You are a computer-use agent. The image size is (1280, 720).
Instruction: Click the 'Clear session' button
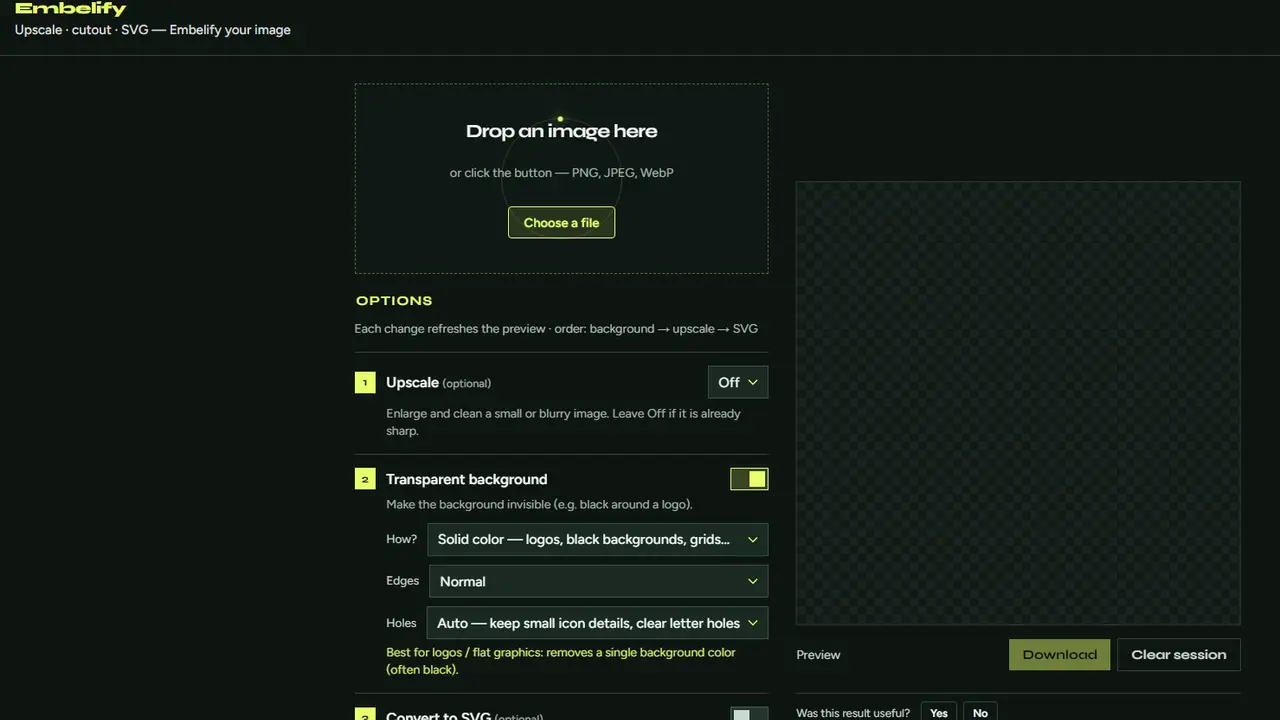pos(1178,655)
